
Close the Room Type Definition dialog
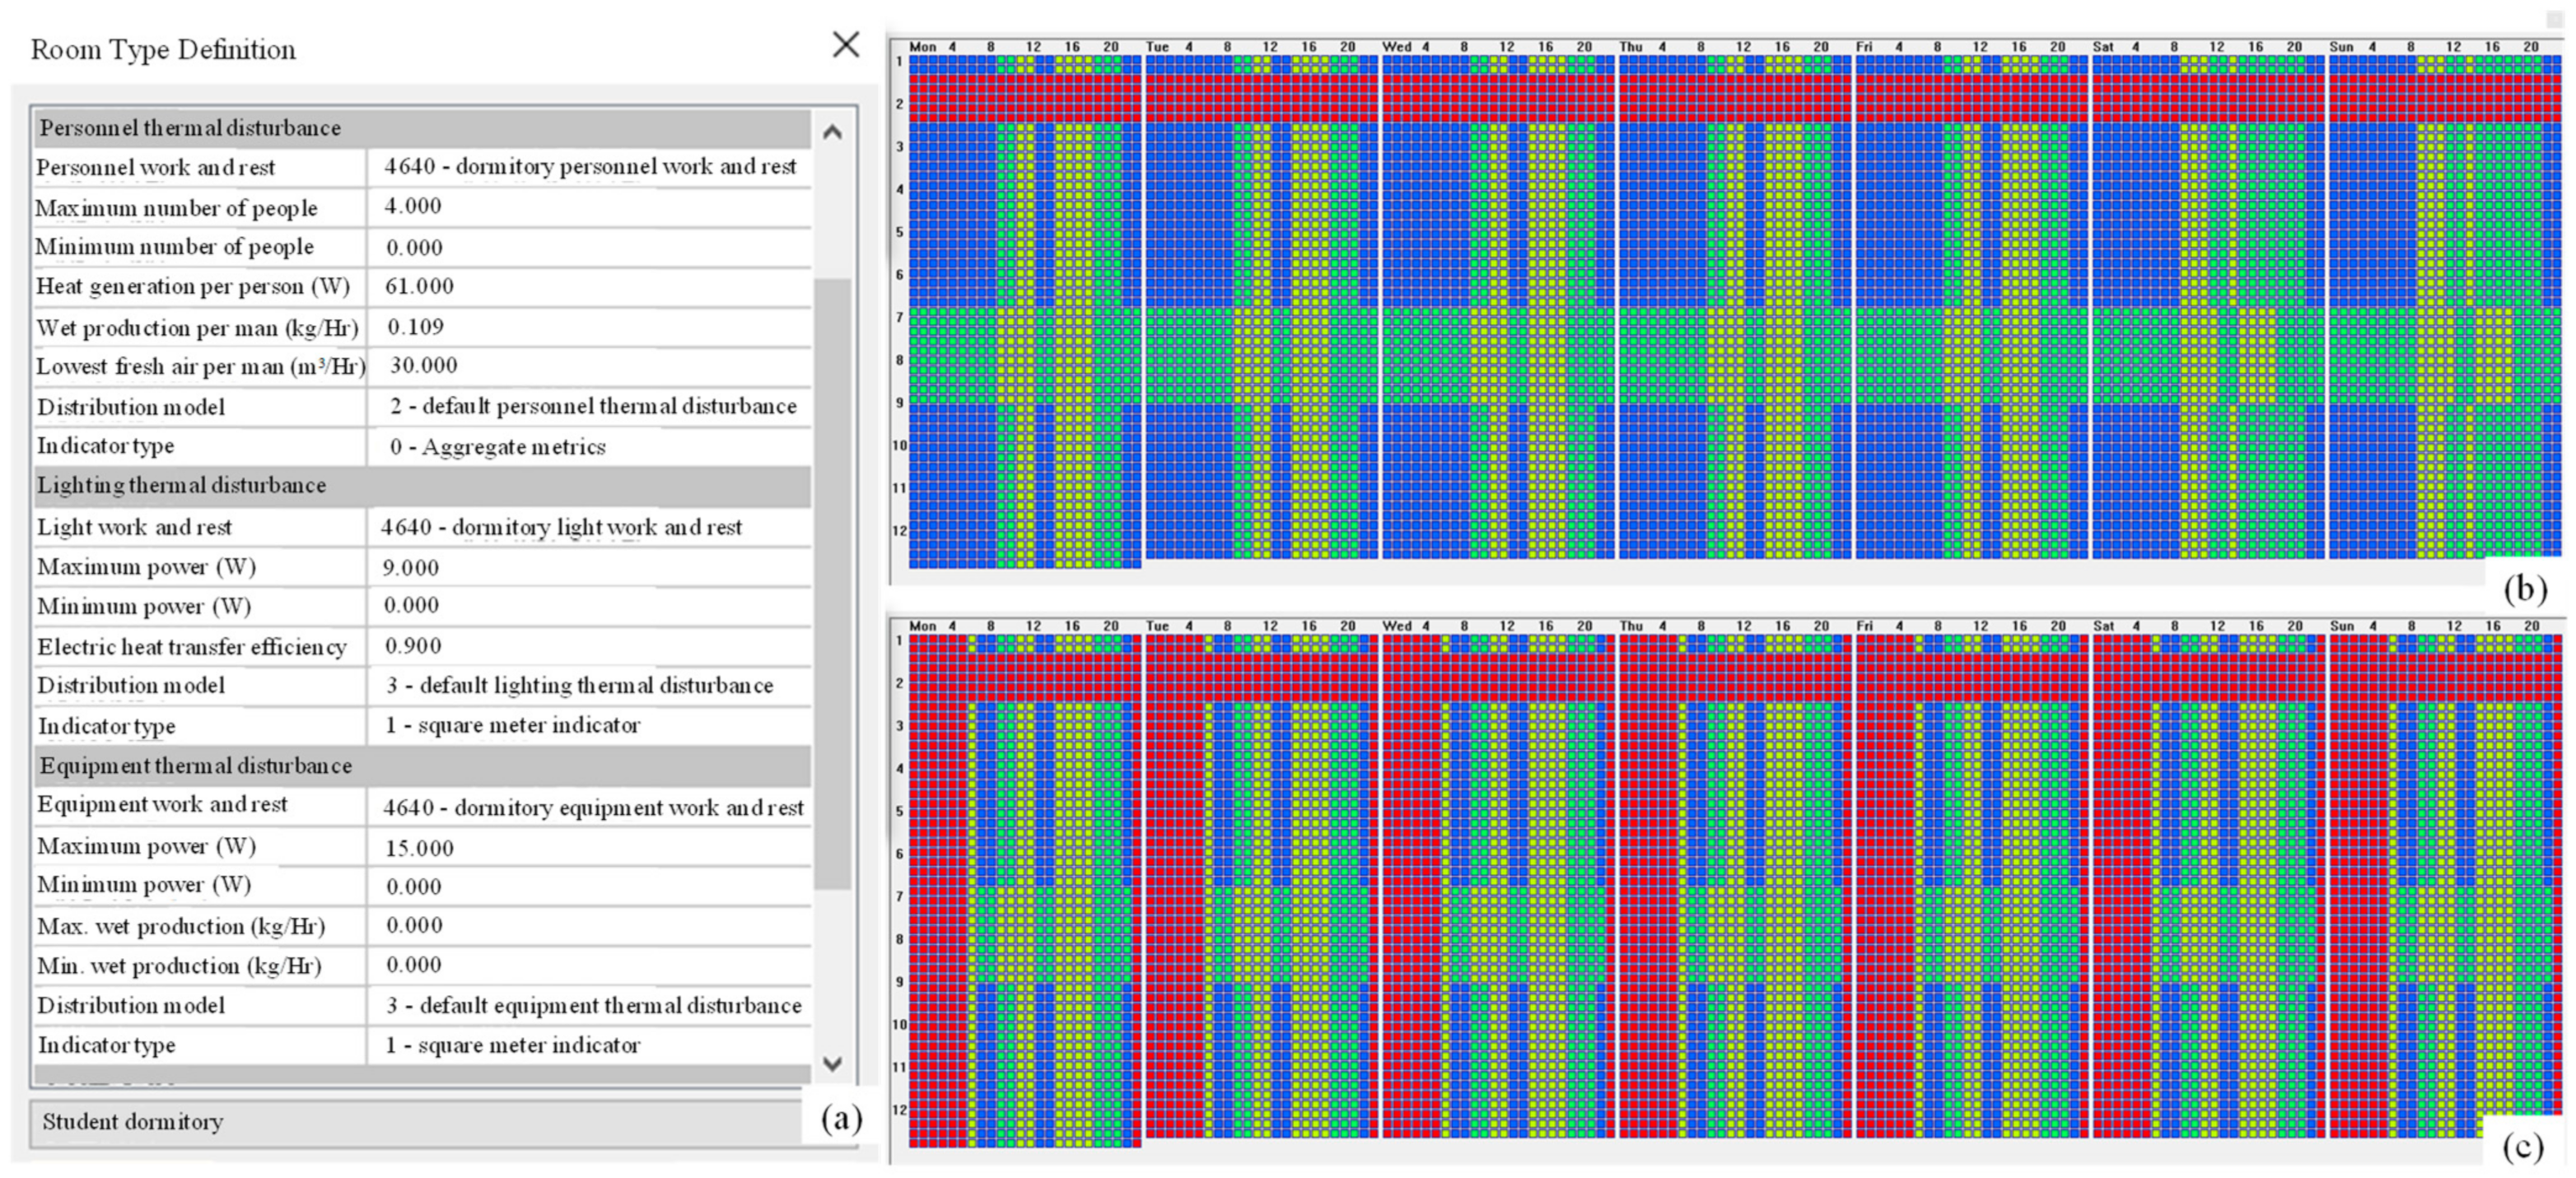(x=845, y=44)
